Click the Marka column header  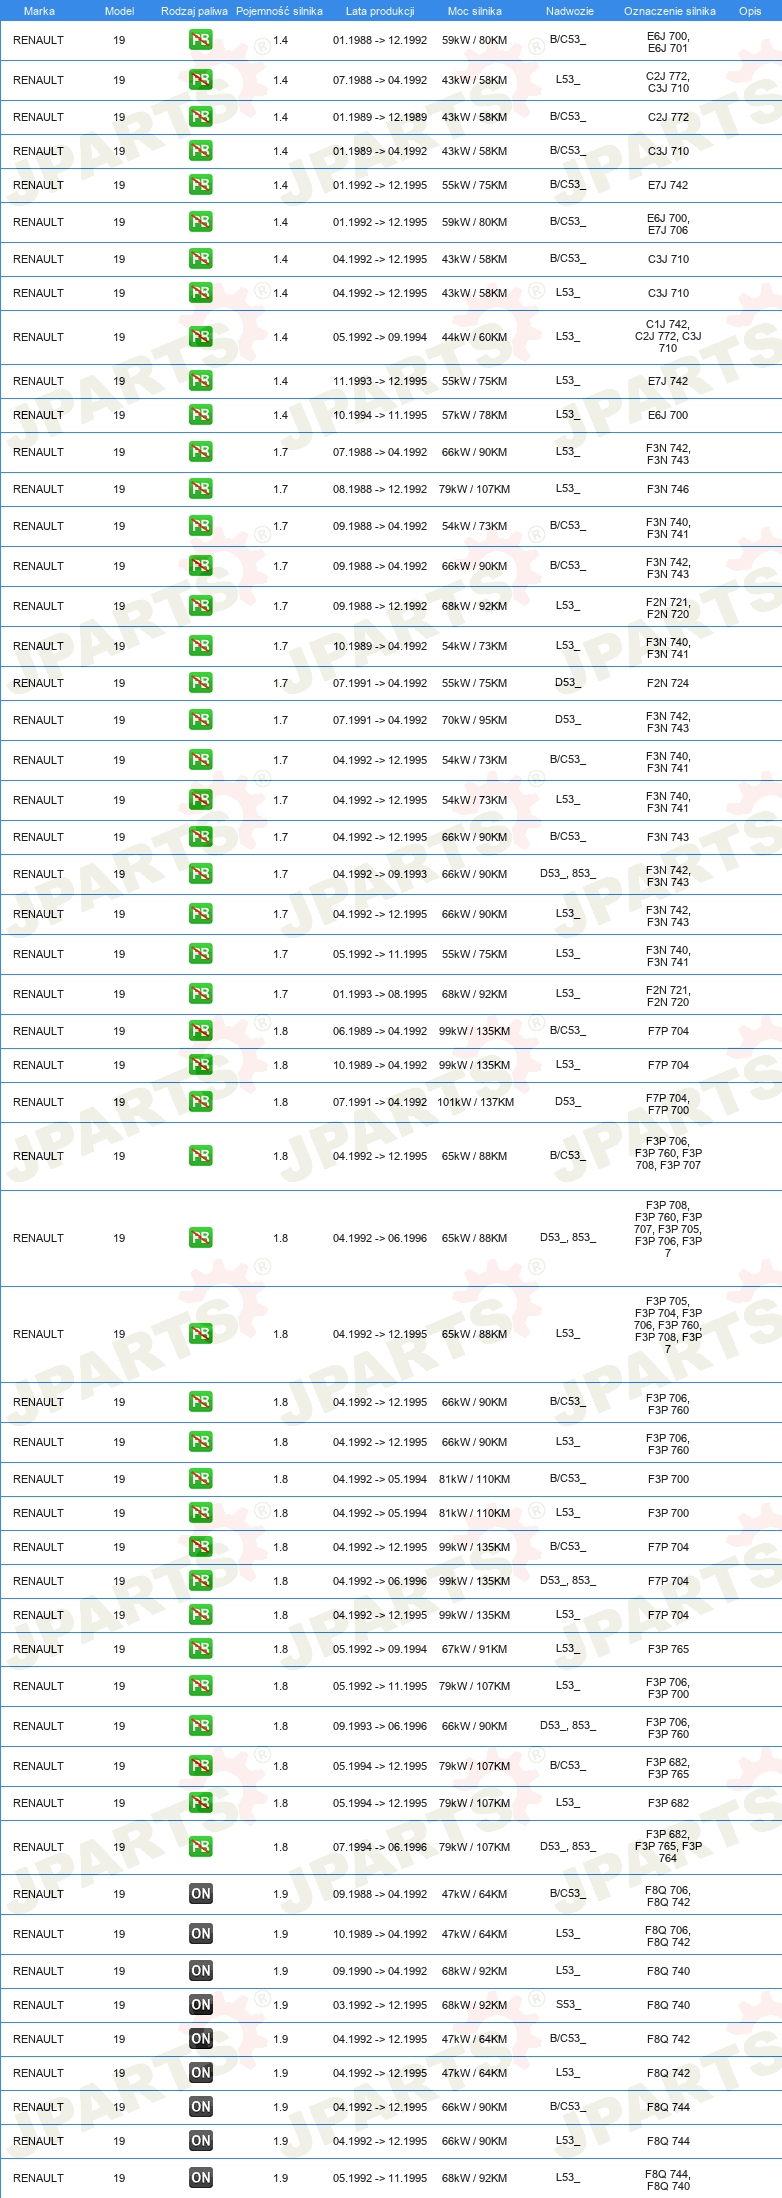click(x=39, y=11)
